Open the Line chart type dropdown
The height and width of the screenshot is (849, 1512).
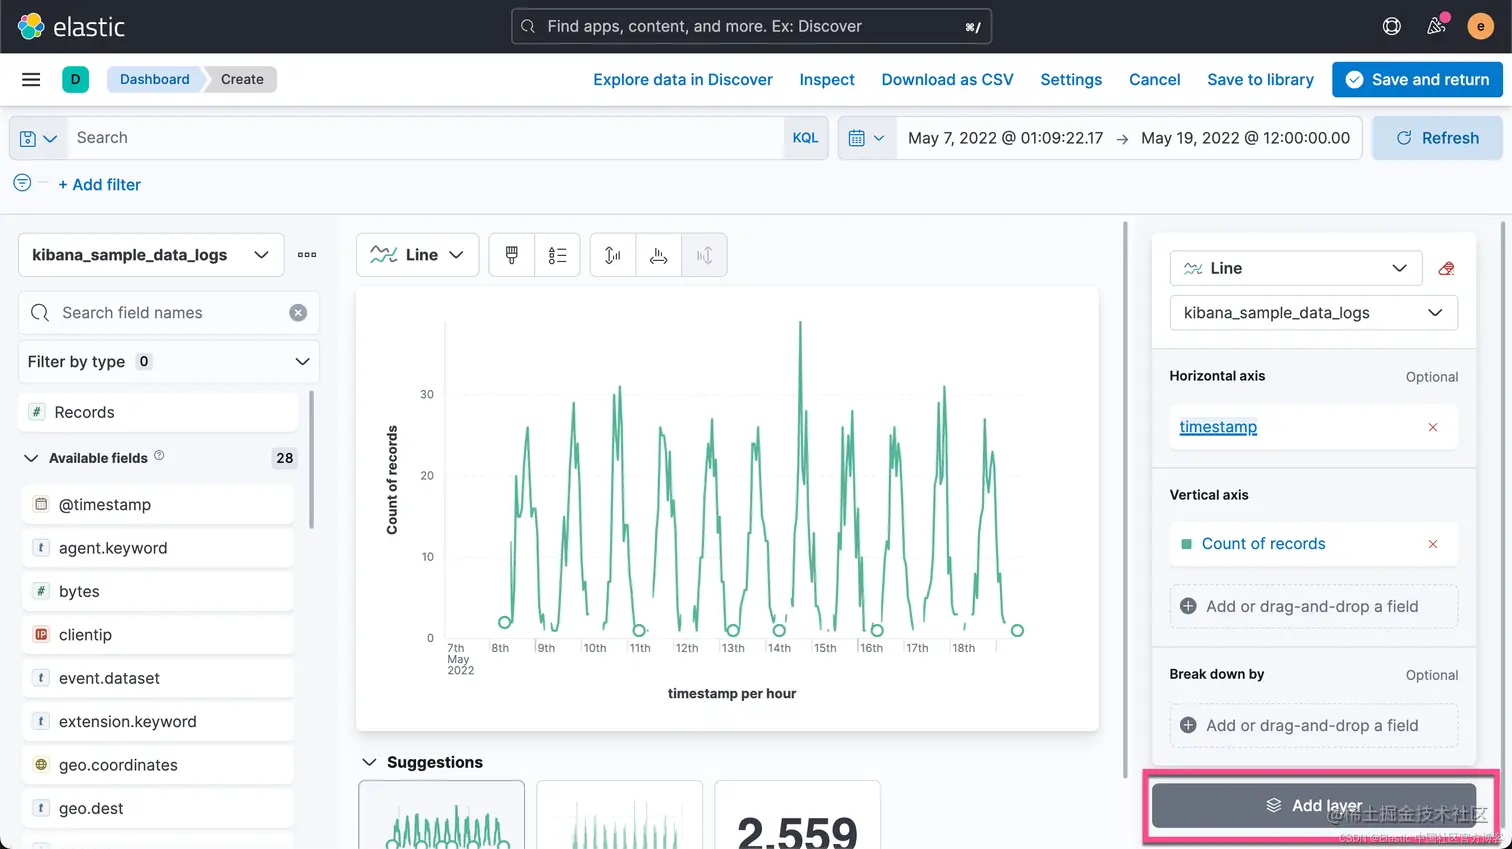pos(417,255)
